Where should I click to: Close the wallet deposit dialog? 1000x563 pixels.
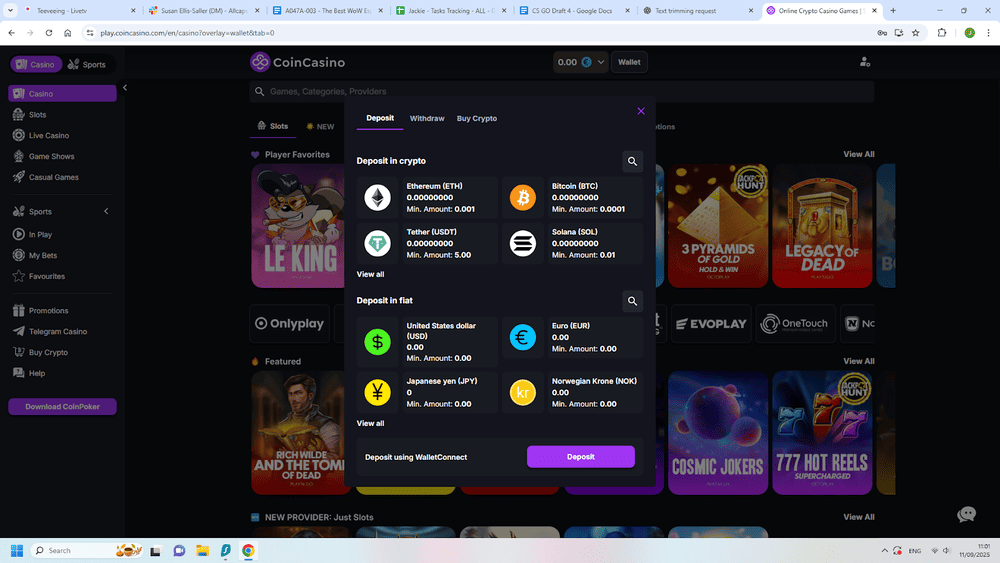point(641,111)
